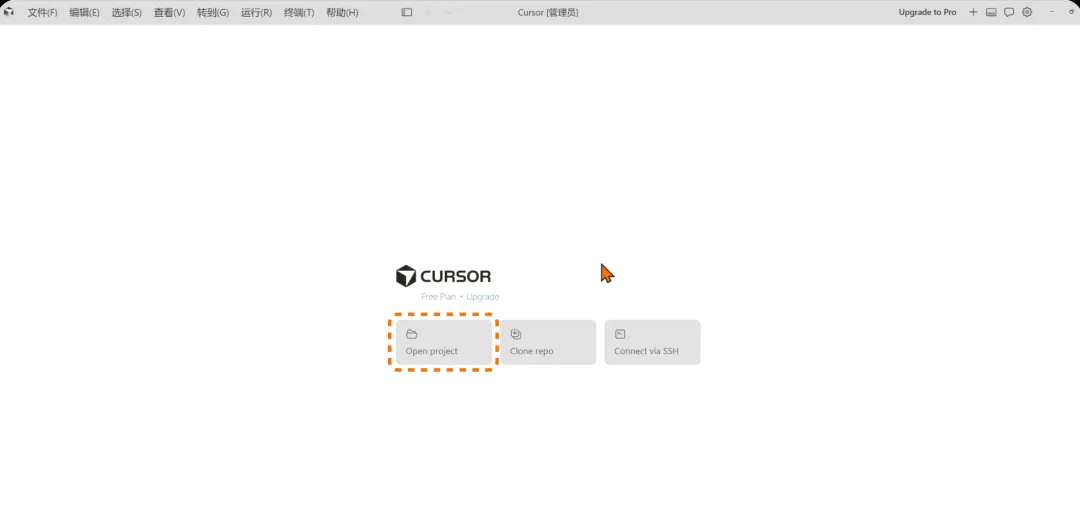Open the 运行(R) menu
Screen dimensions: 1080x510
(x=256, y=12)
